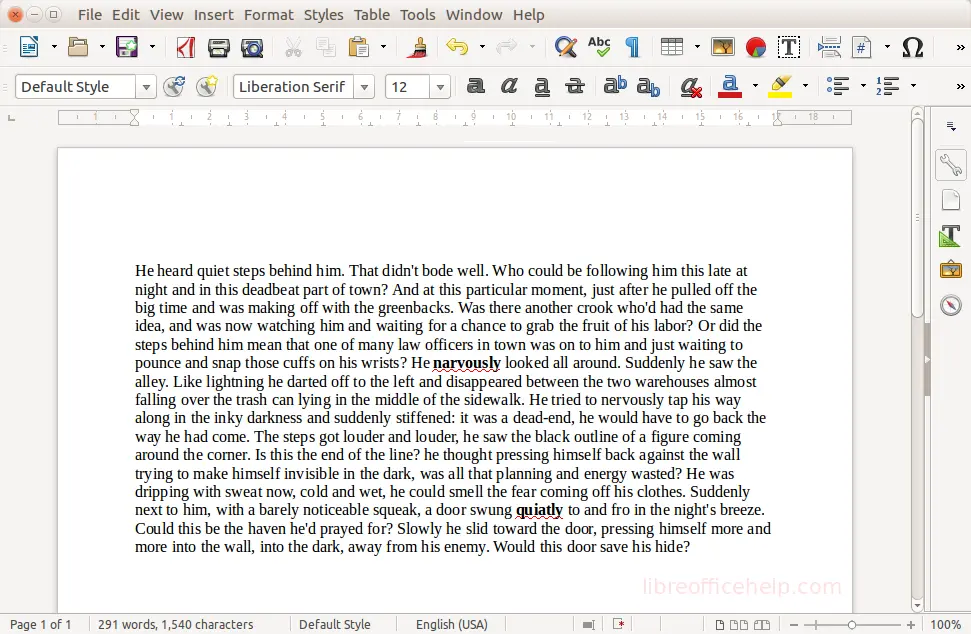Click the Clone Formatting paintbrush
Image resolution: width=971 pixels, height=634 pixels.
(x=417, y=47)
